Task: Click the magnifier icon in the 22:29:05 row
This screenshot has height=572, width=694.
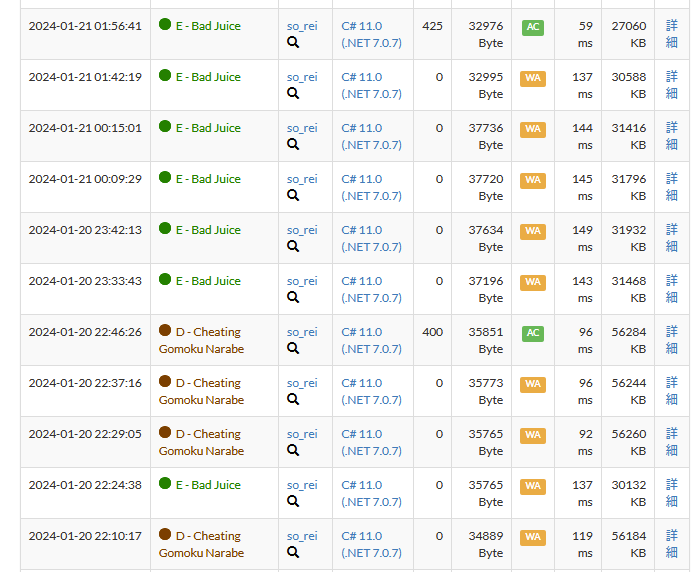Action: [293, 450]
